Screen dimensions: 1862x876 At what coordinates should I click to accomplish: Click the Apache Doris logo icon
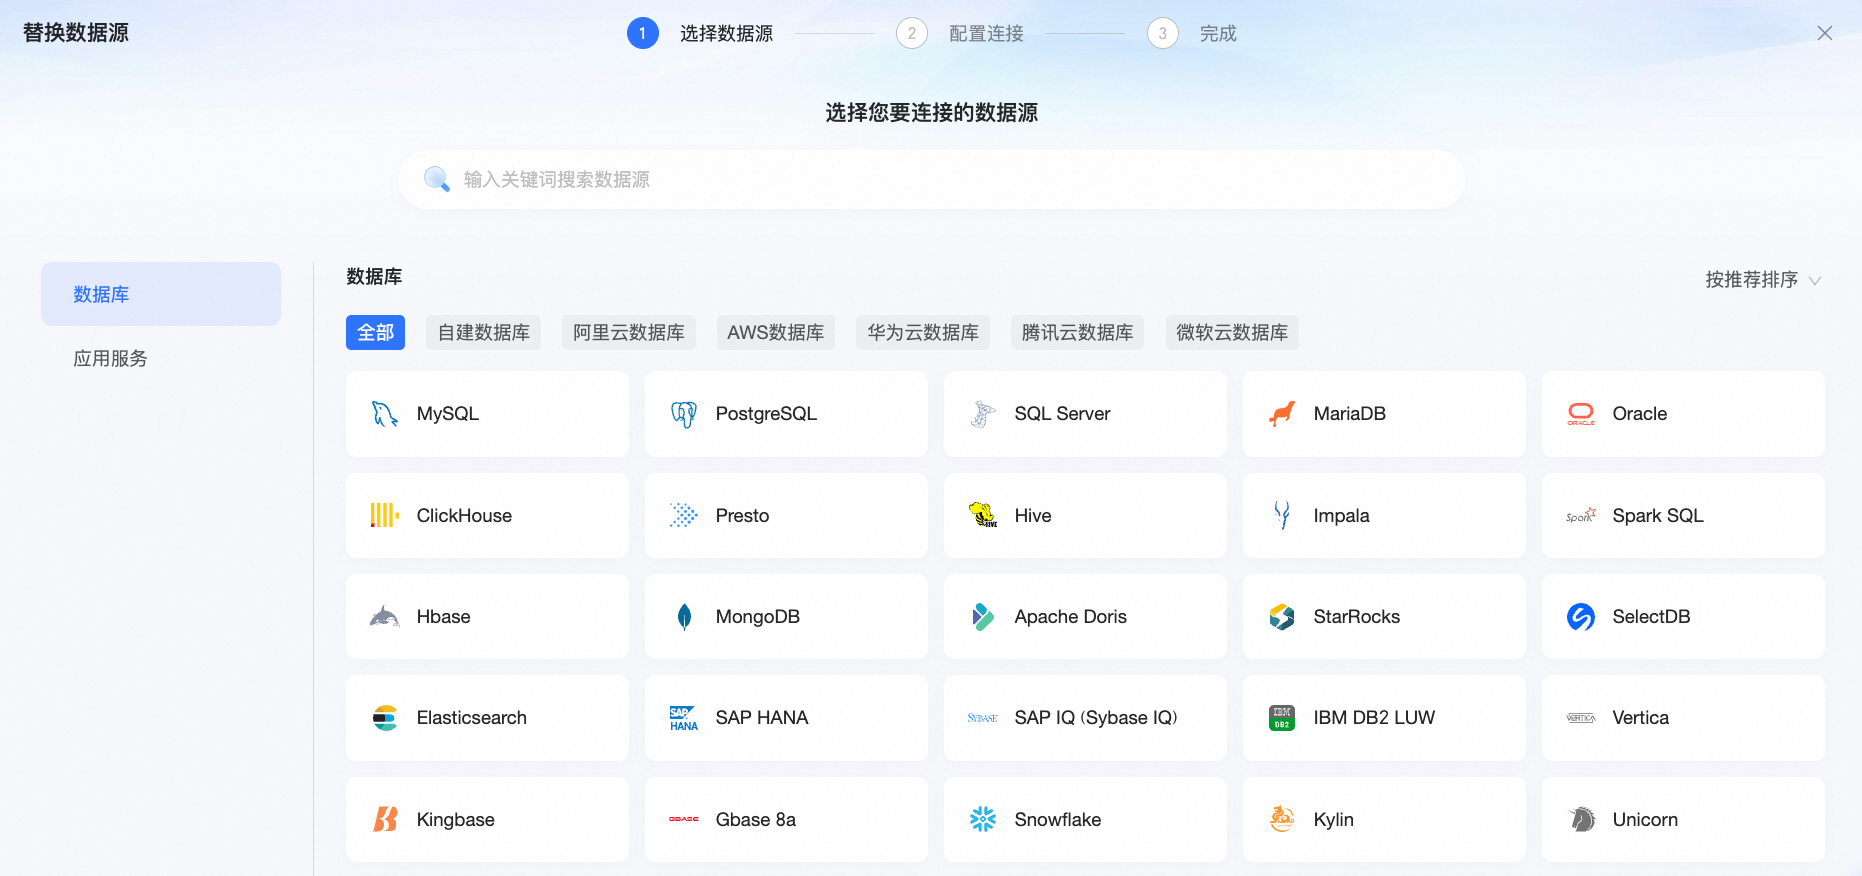pos(983,617)
